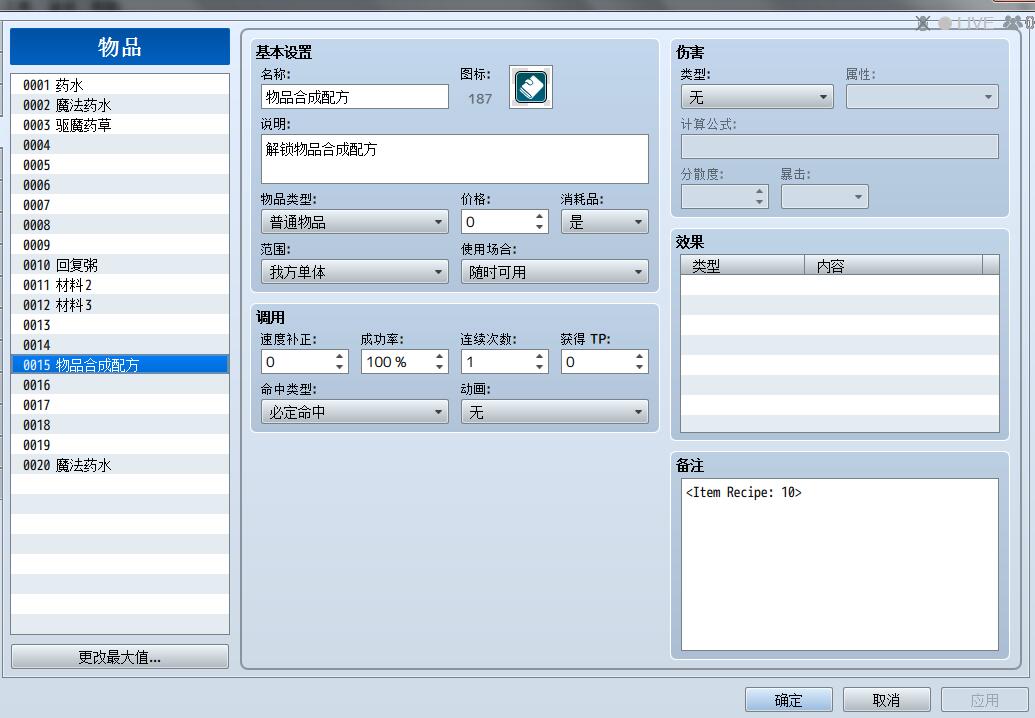Open the 伤害 类型 dropdown set to 无

(757, 97)
